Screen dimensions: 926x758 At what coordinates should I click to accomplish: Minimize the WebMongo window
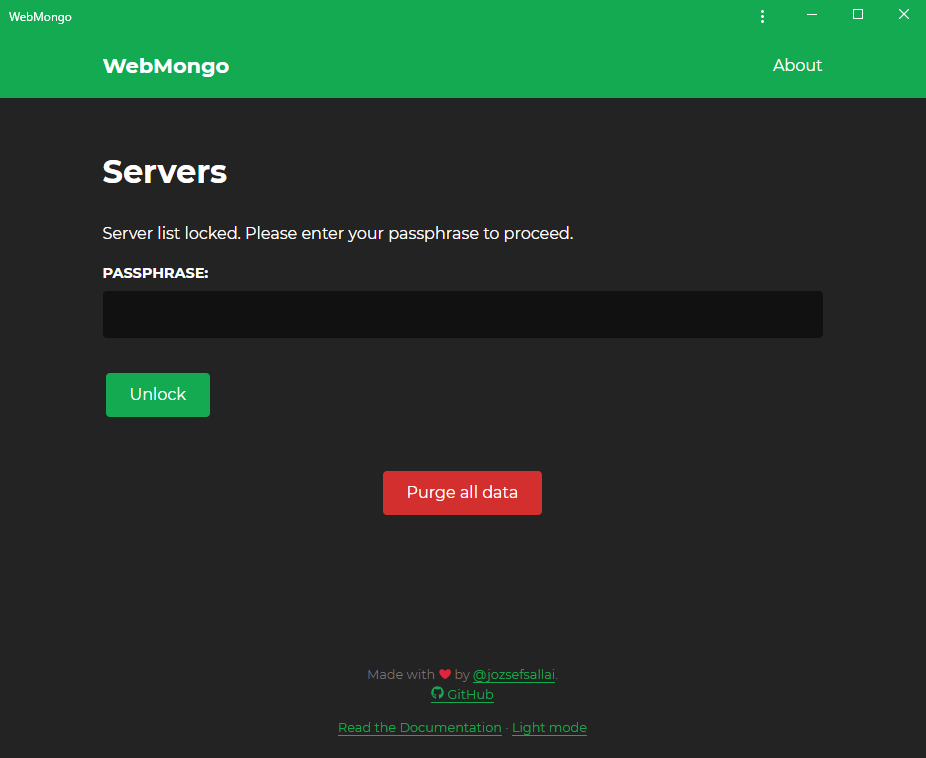click(x=811, y=15)
